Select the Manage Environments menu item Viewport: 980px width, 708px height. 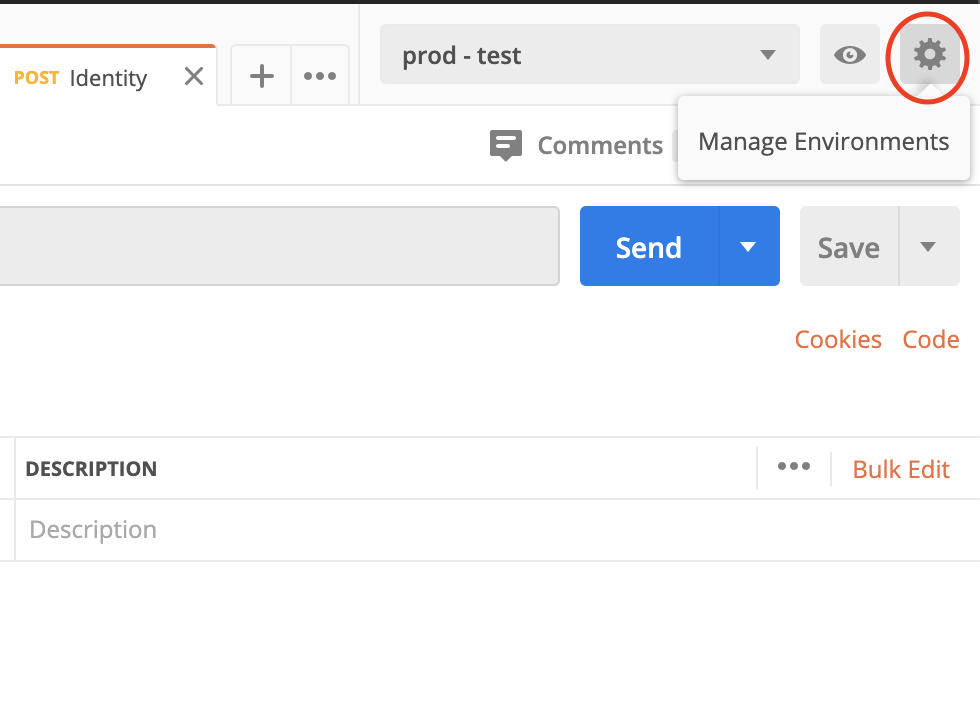coord(824,141)
